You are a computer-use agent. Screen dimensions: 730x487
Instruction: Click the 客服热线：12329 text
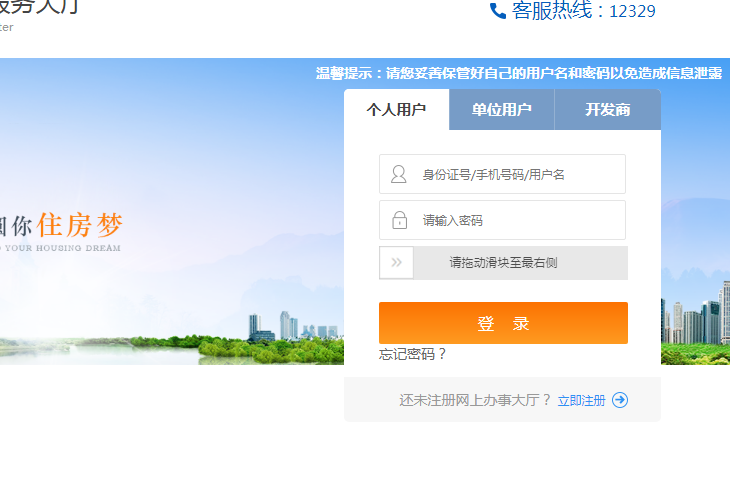coord(583,11)
